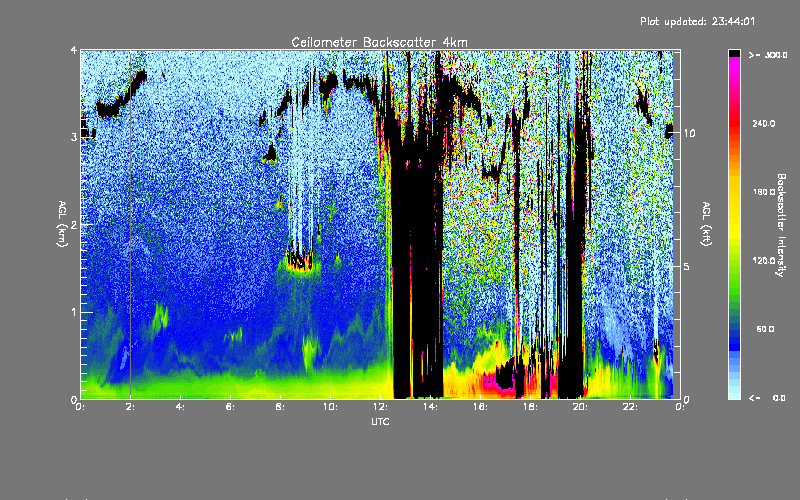Pick the pale cyan bottom colorbar band
The height and width of the screenshot is (500, 800).
pyautogui.click(x=734, y=394)
